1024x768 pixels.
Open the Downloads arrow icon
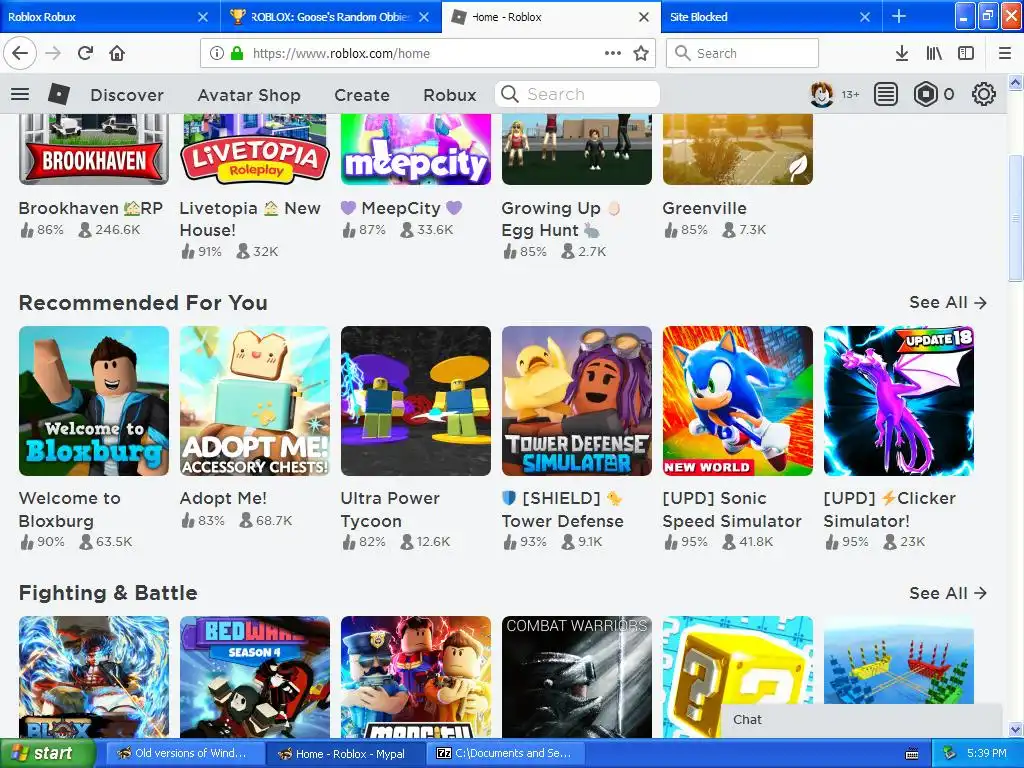pos(901,53)
